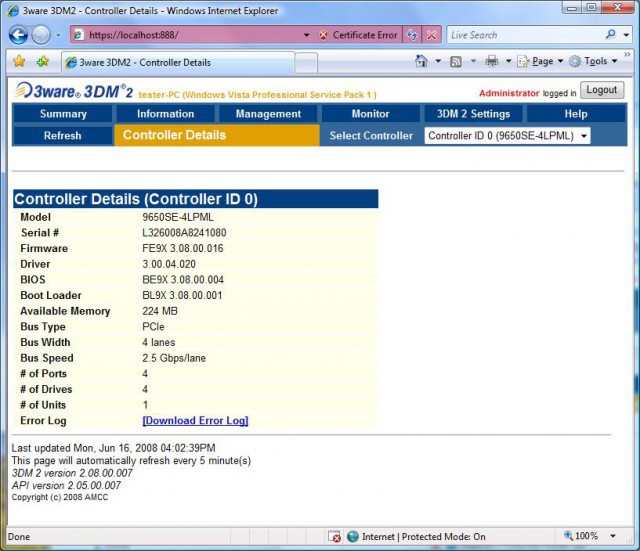Click the 224 MB available memory value
640x551 pixels.
click(x=160, y=311)
